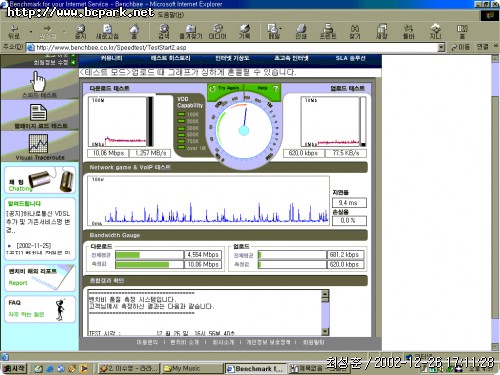Click the Refresh (새로고침) toolbar icon
The image size is (500, 375).
click(107, 32)
